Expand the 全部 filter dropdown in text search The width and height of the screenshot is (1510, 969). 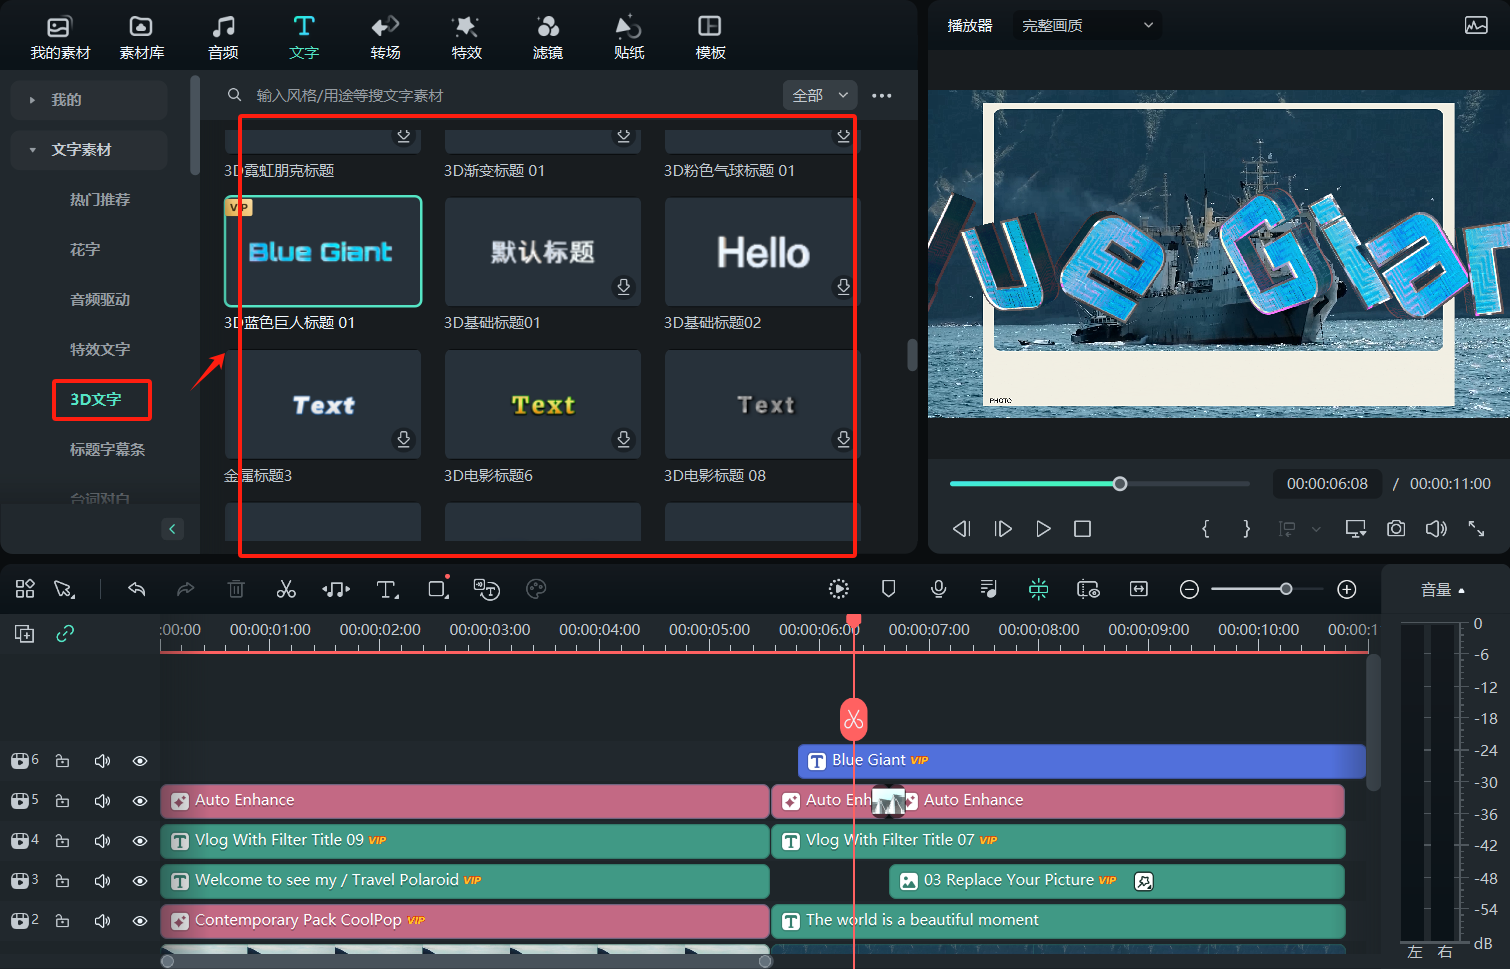[x=819, y=95]
